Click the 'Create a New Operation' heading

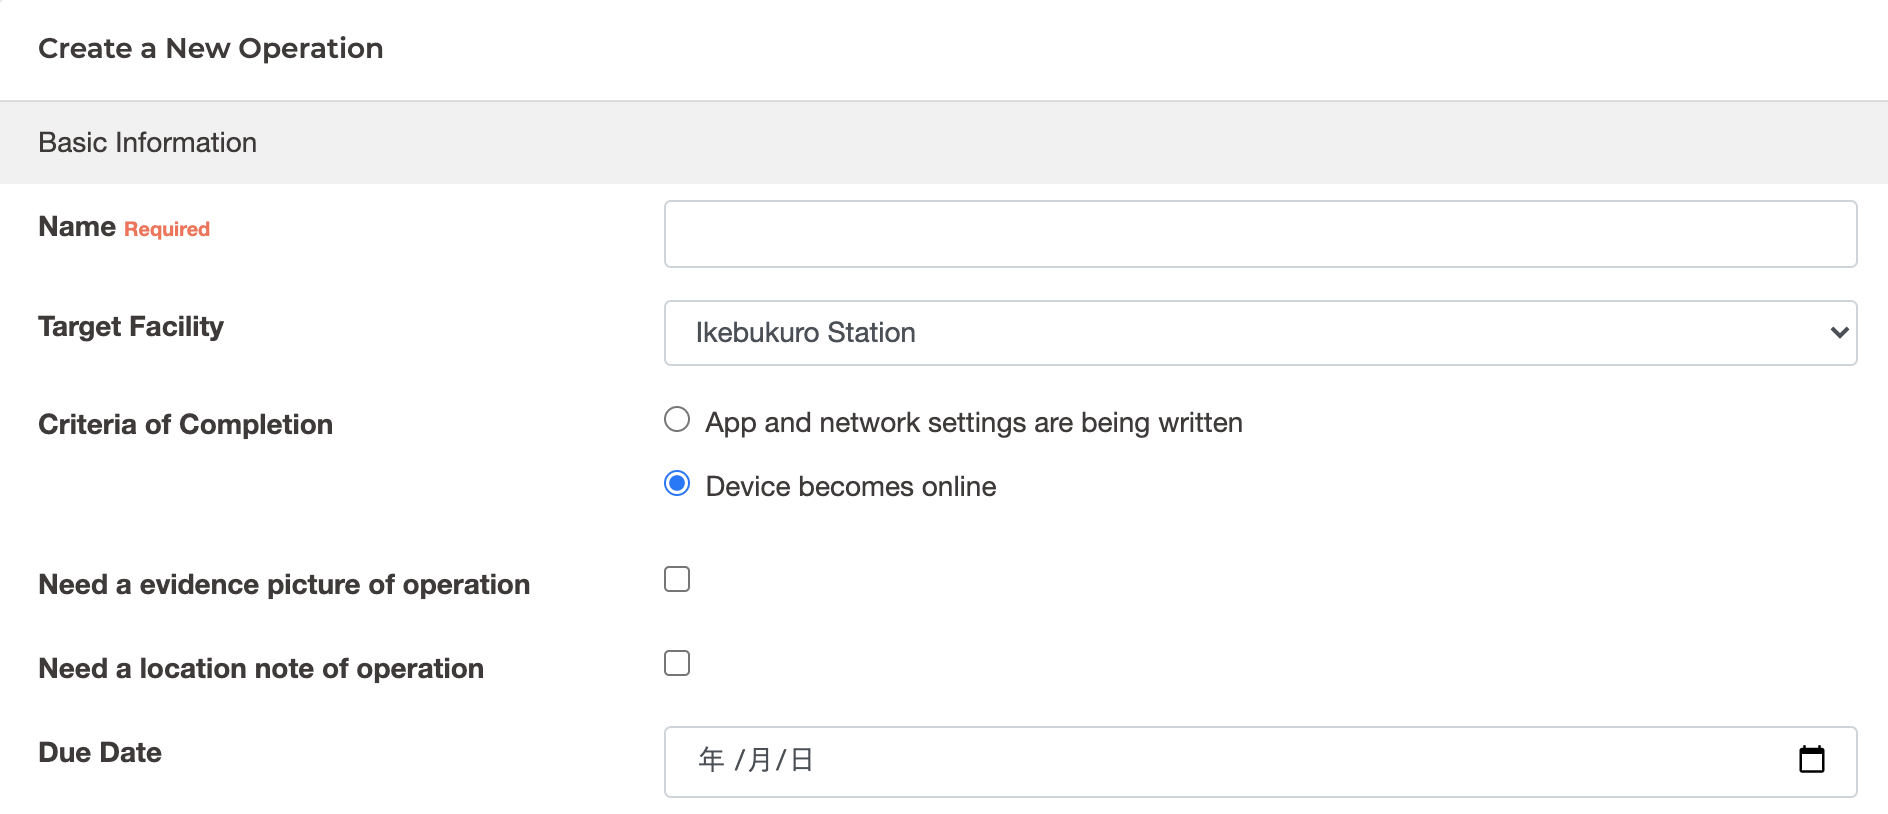(211, 48)
